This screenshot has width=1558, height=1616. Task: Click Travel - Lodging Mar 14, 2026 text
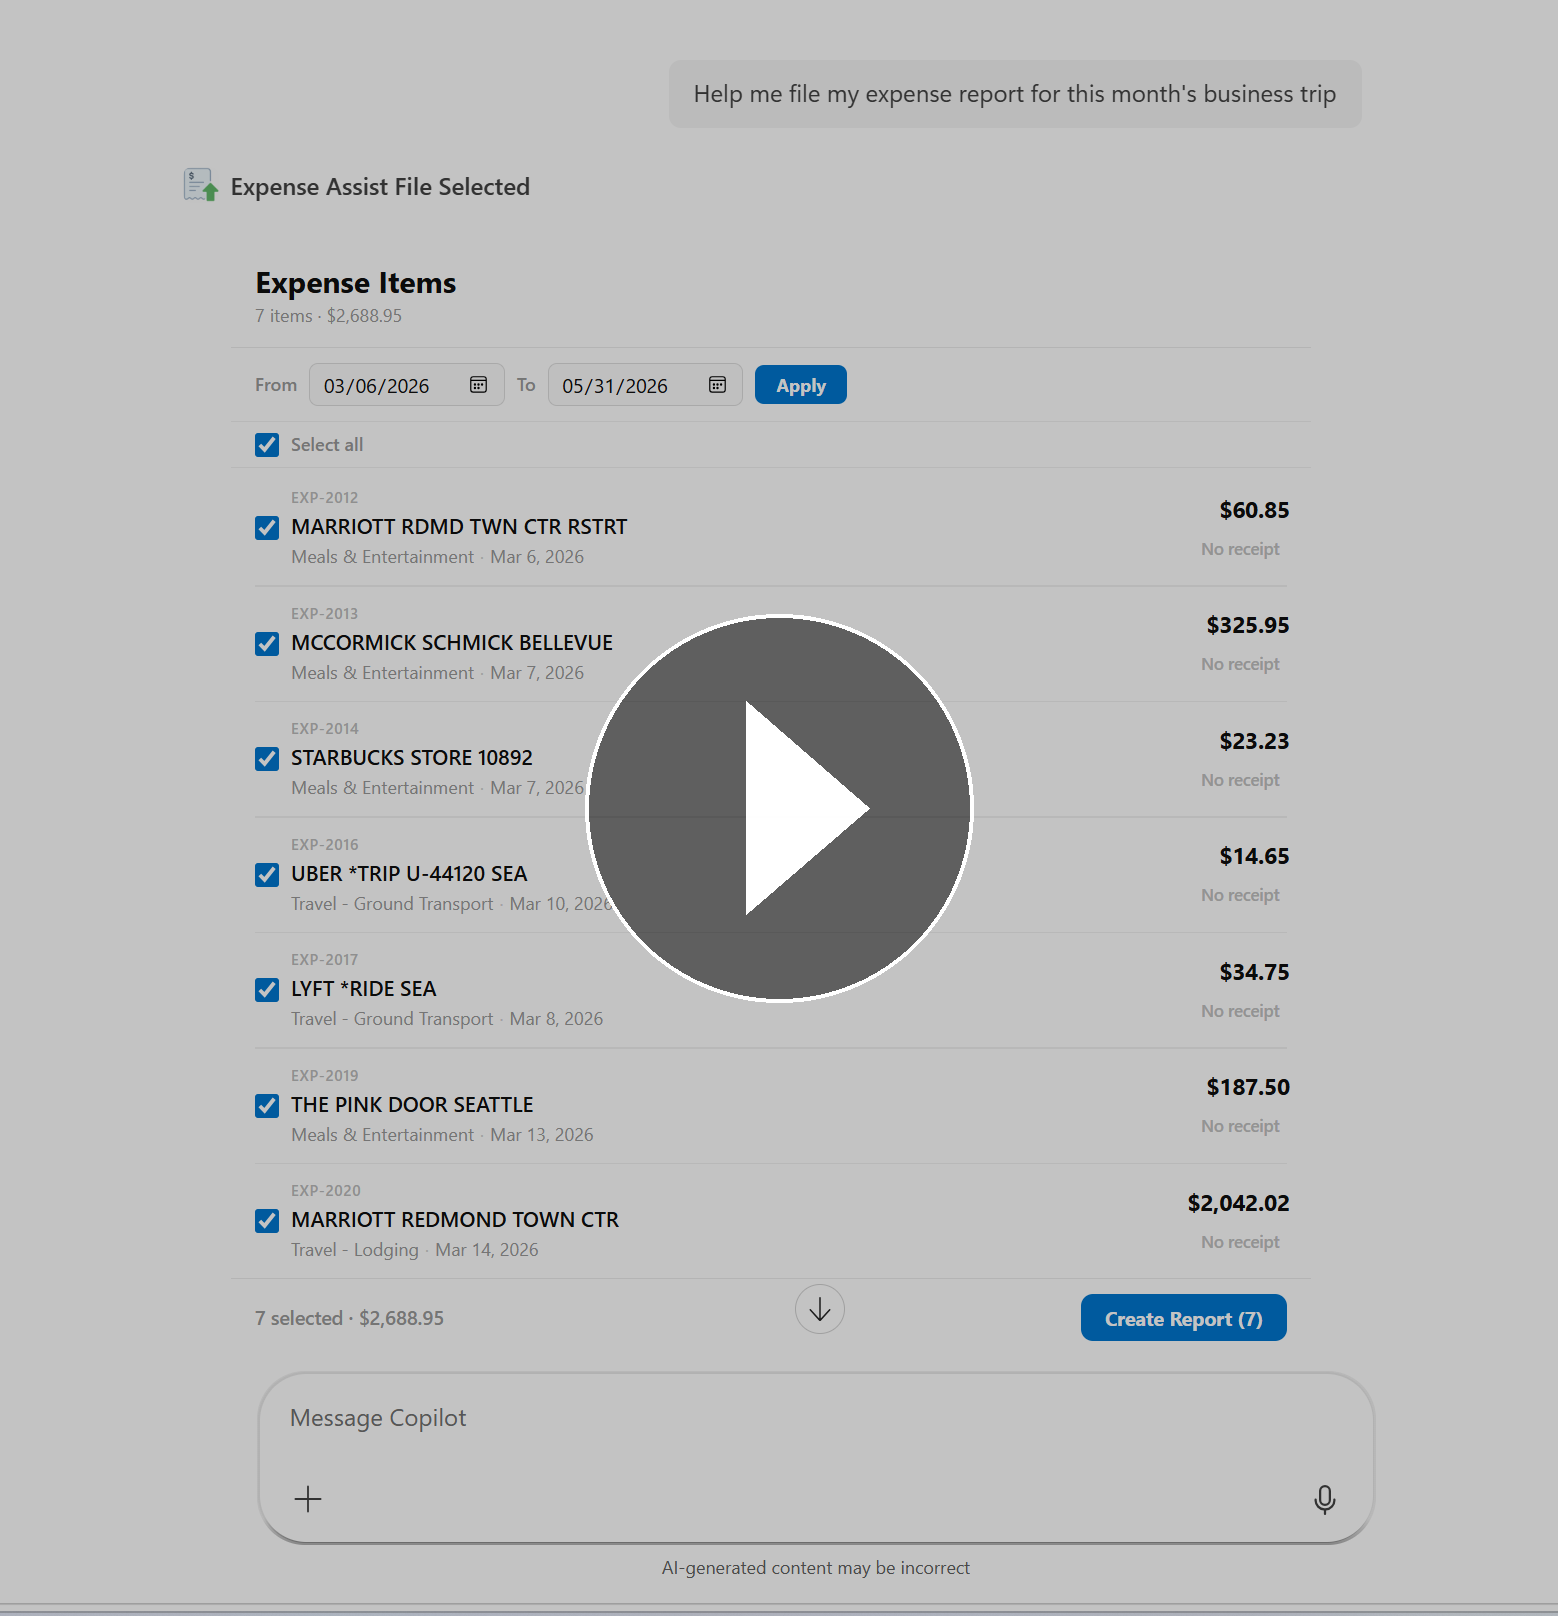pyautogui.click(x=415, y=1250)
